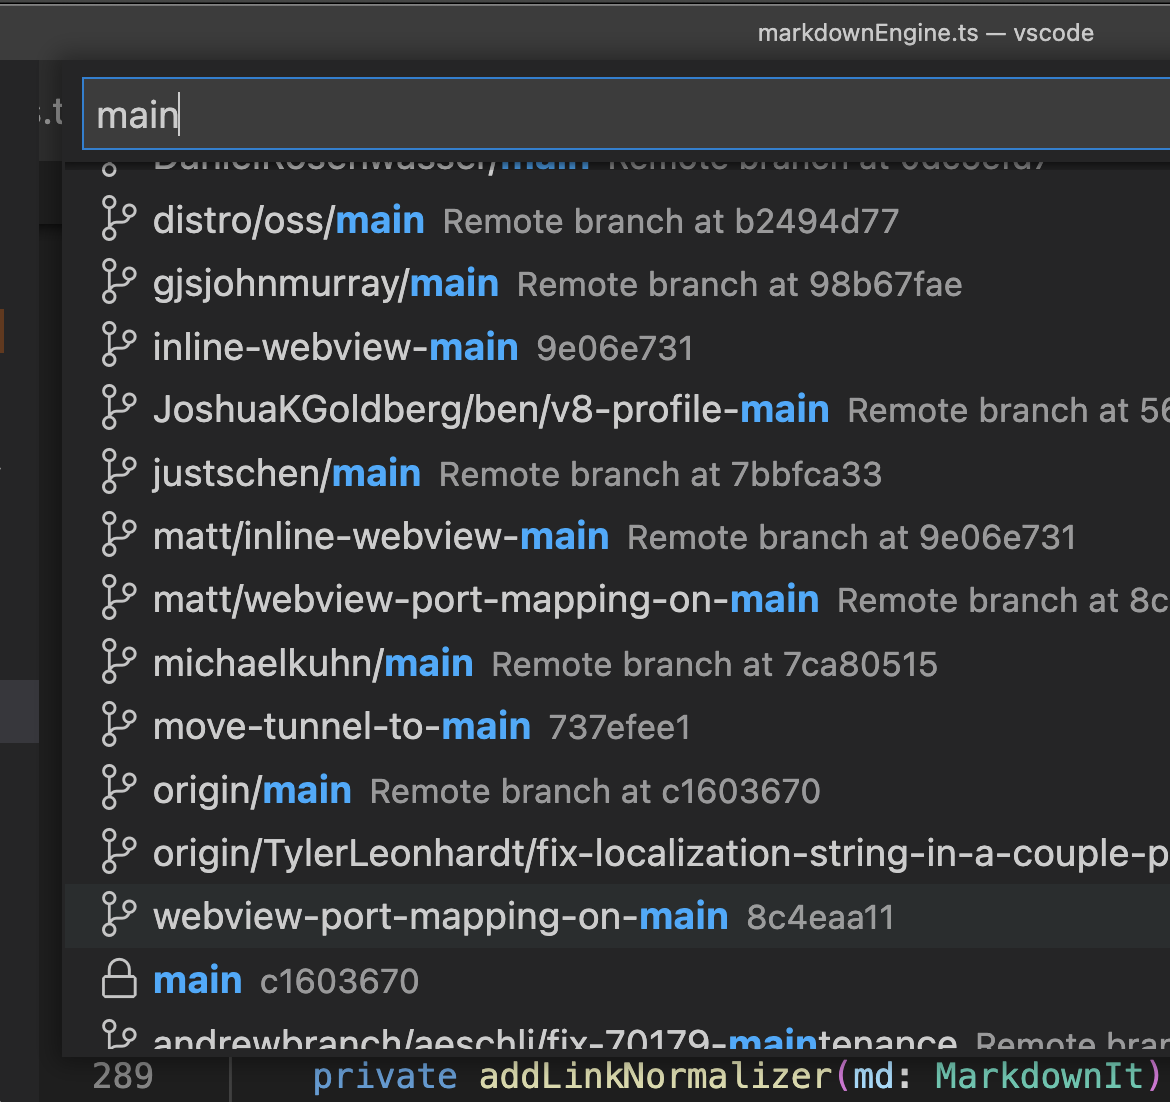
Task: Click the branch icon beside origin/main
Action: click(x=119, y=787)
